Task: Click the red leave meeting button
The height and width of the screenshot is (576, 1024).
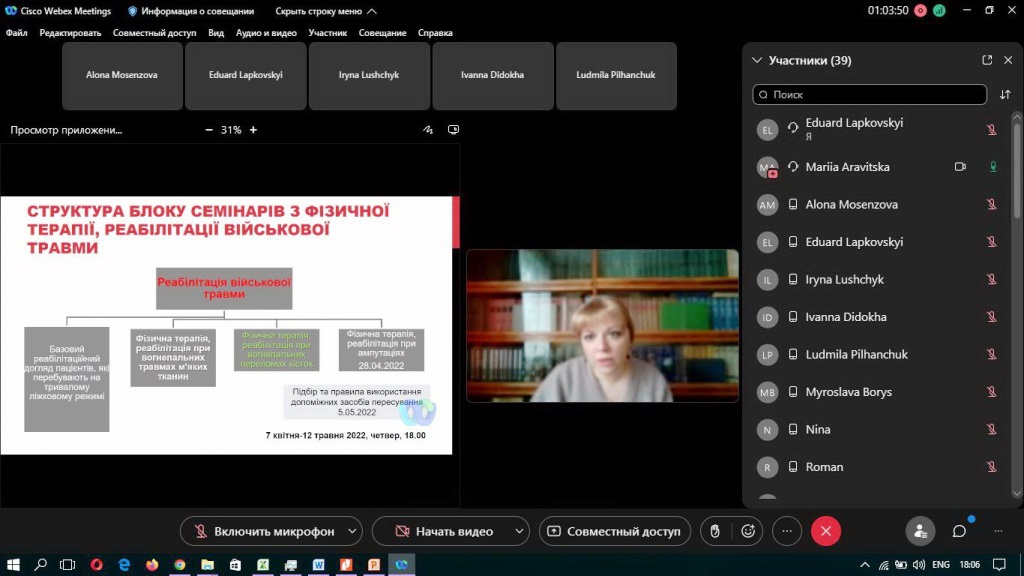Action: coord(825,531)
